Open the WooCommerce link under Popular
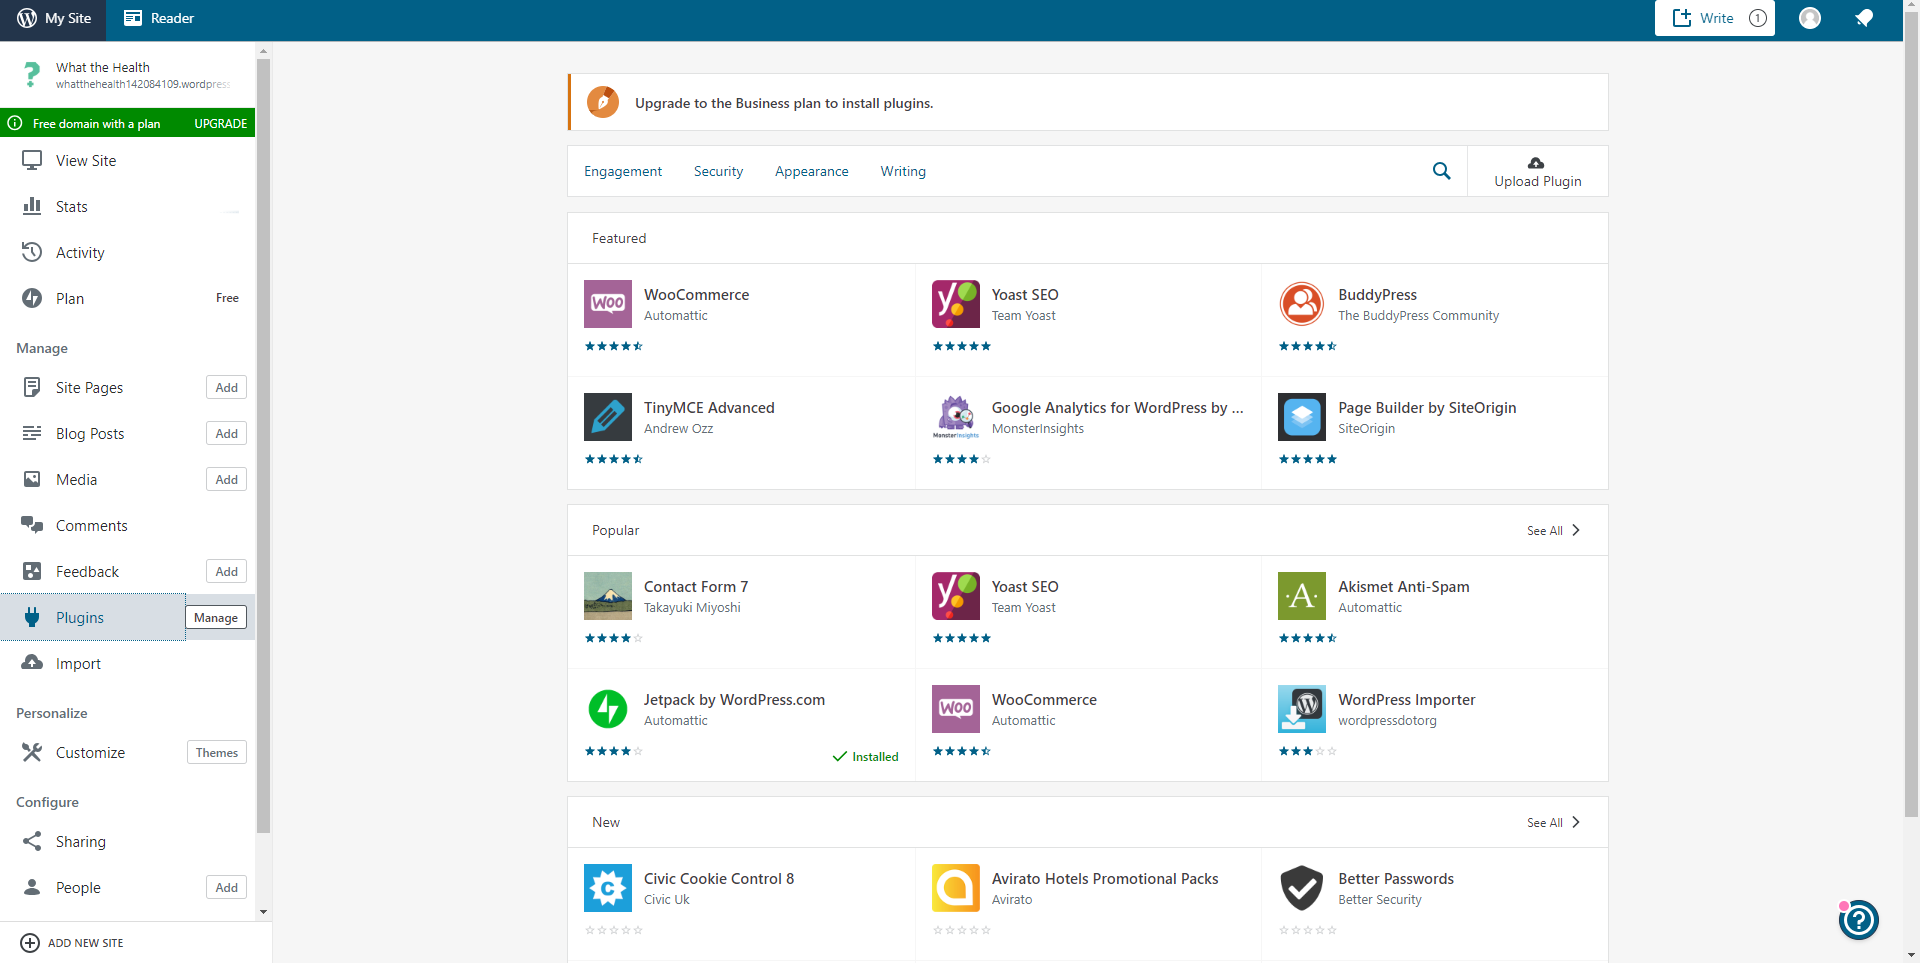 pos(1044,700)
